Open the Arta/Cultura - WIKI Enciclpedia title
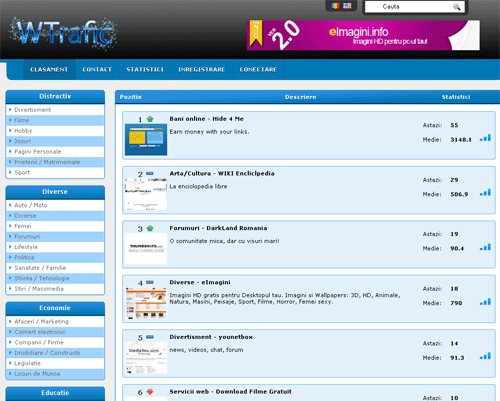 222,174
